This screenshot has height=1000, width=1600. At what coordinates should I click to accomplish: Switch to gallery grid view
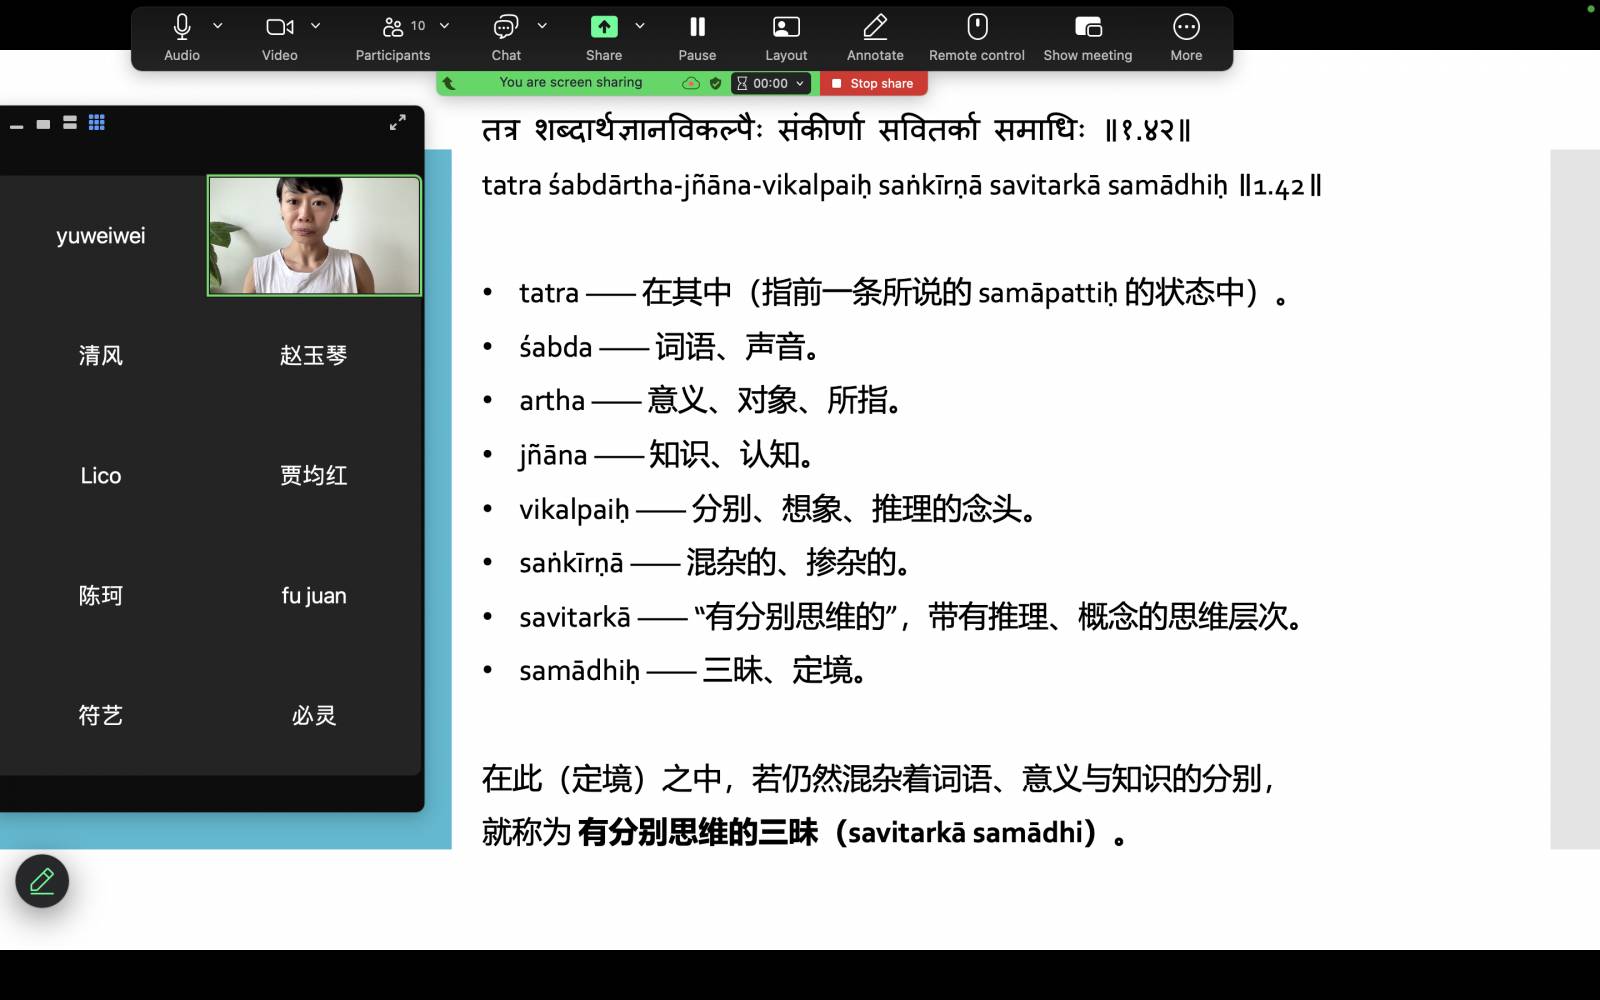(x=97, y=123)
